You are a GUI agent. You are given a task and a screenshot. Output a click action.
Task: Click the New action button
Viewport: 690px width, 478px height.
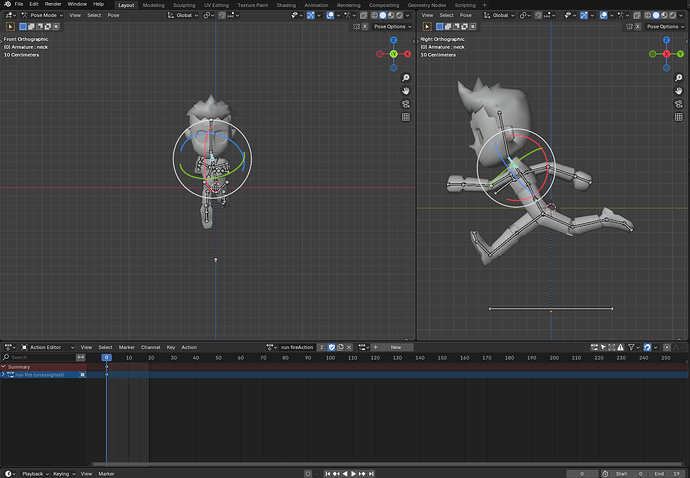[396, 347]
